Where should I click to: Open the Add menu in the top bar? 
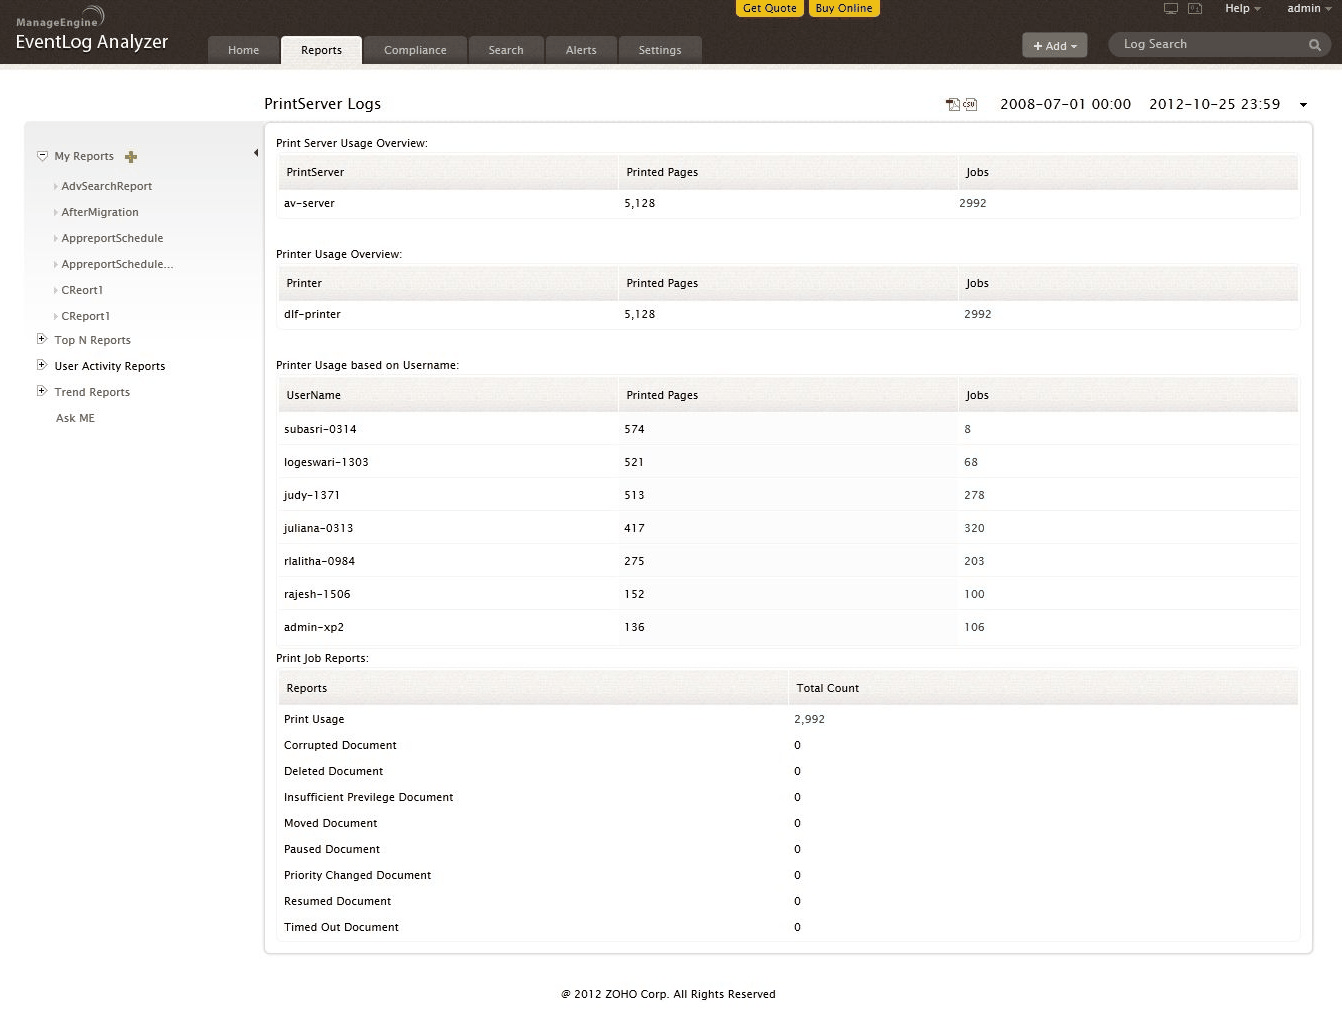(x=1054, y=45)
